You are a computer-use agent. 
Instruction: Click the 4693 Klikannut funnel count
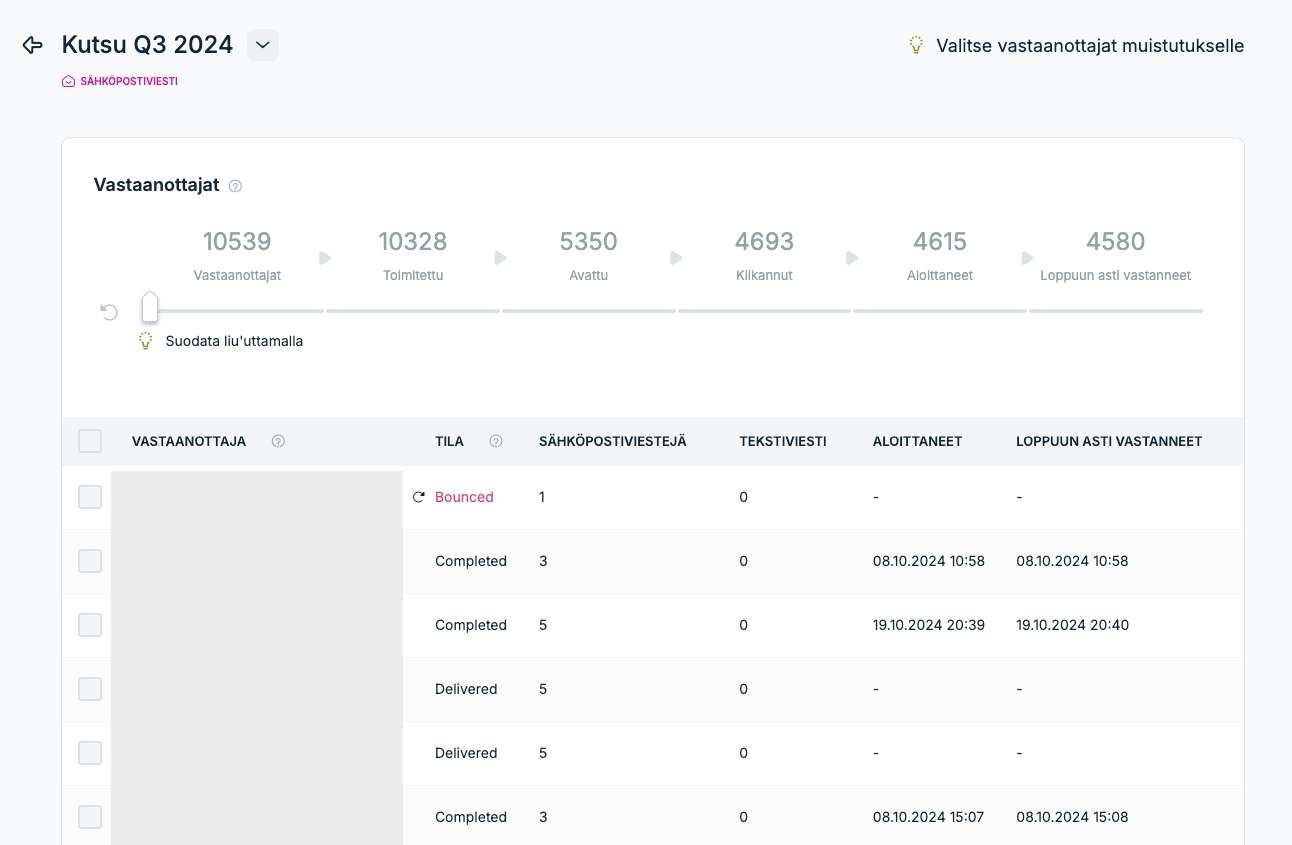(x=764, y=242)
